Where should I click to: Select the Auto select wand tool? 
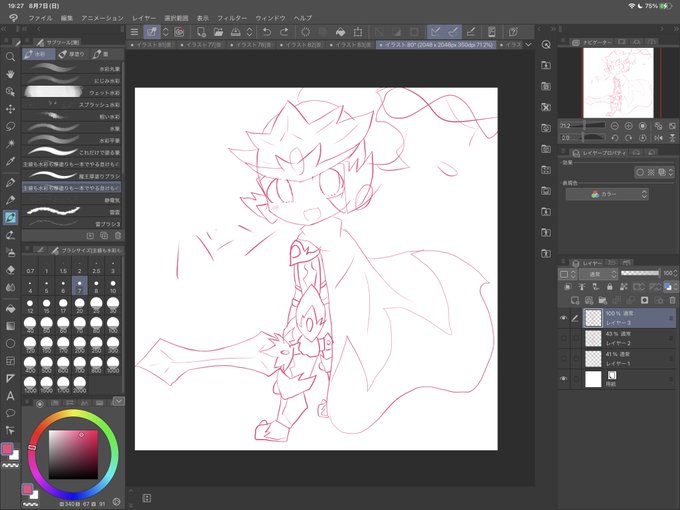coord(10,144)
